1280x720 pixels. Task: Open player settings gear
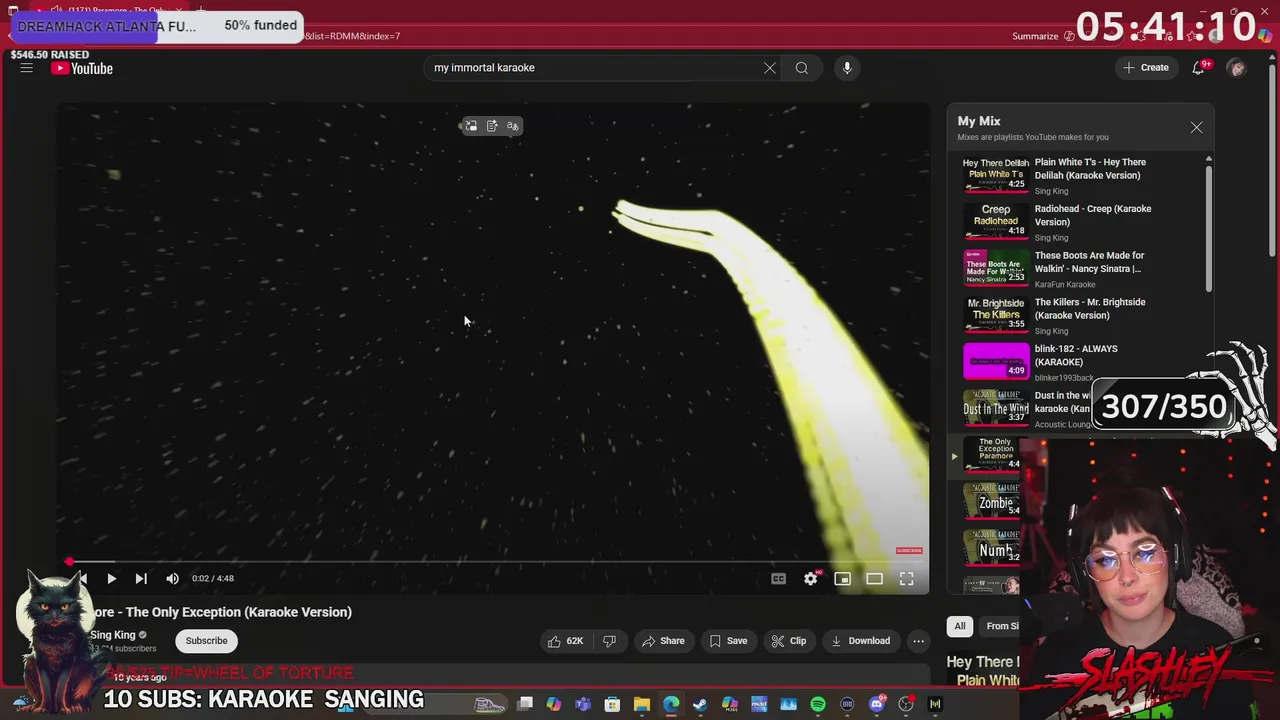[x=810, y=578]
